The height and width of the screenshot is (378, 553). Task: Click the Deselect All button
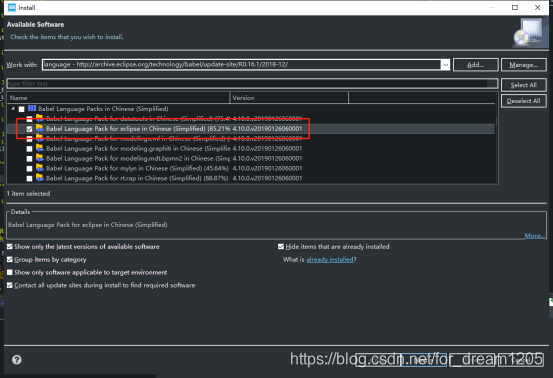(x=523, y=101)
